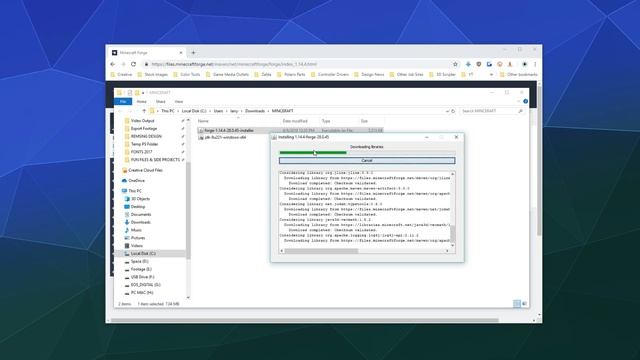
Task: Open FUN FILES & SIDE PROJECTS folder
Action: (155, 160)
